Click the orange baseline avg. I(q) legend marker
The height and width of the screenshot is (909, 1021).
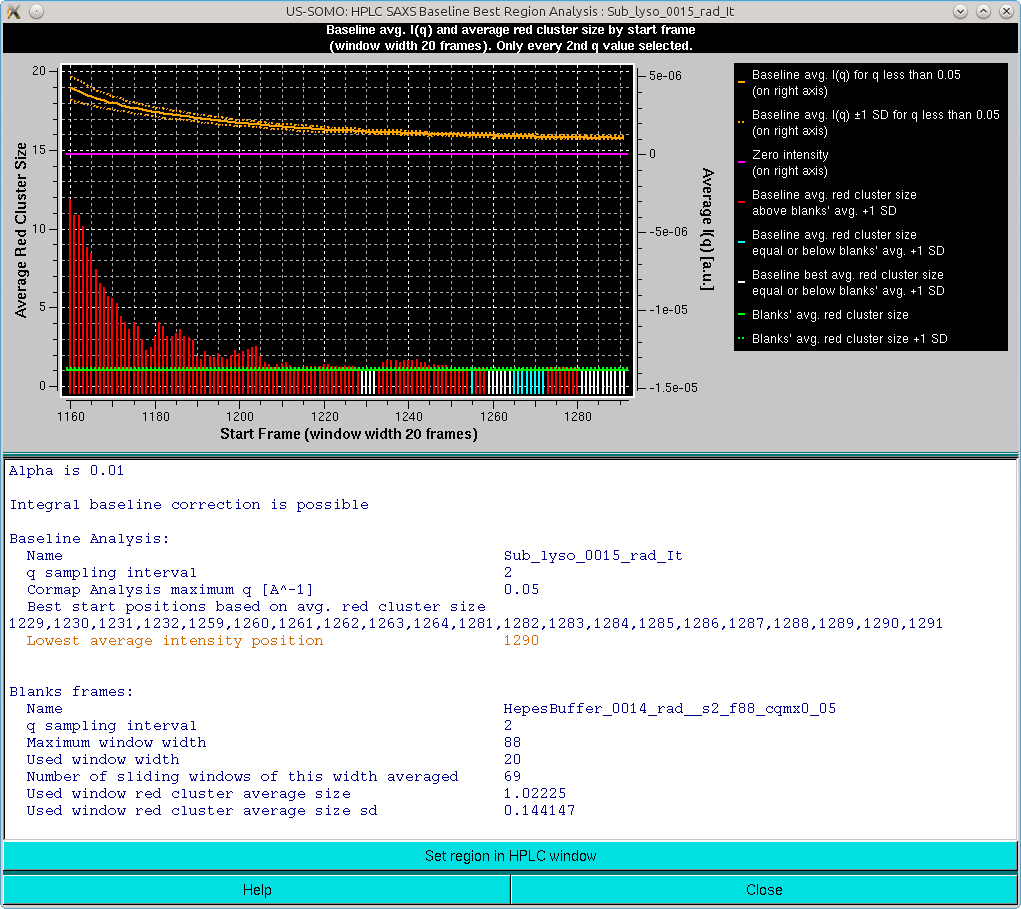tap(742, 81)
